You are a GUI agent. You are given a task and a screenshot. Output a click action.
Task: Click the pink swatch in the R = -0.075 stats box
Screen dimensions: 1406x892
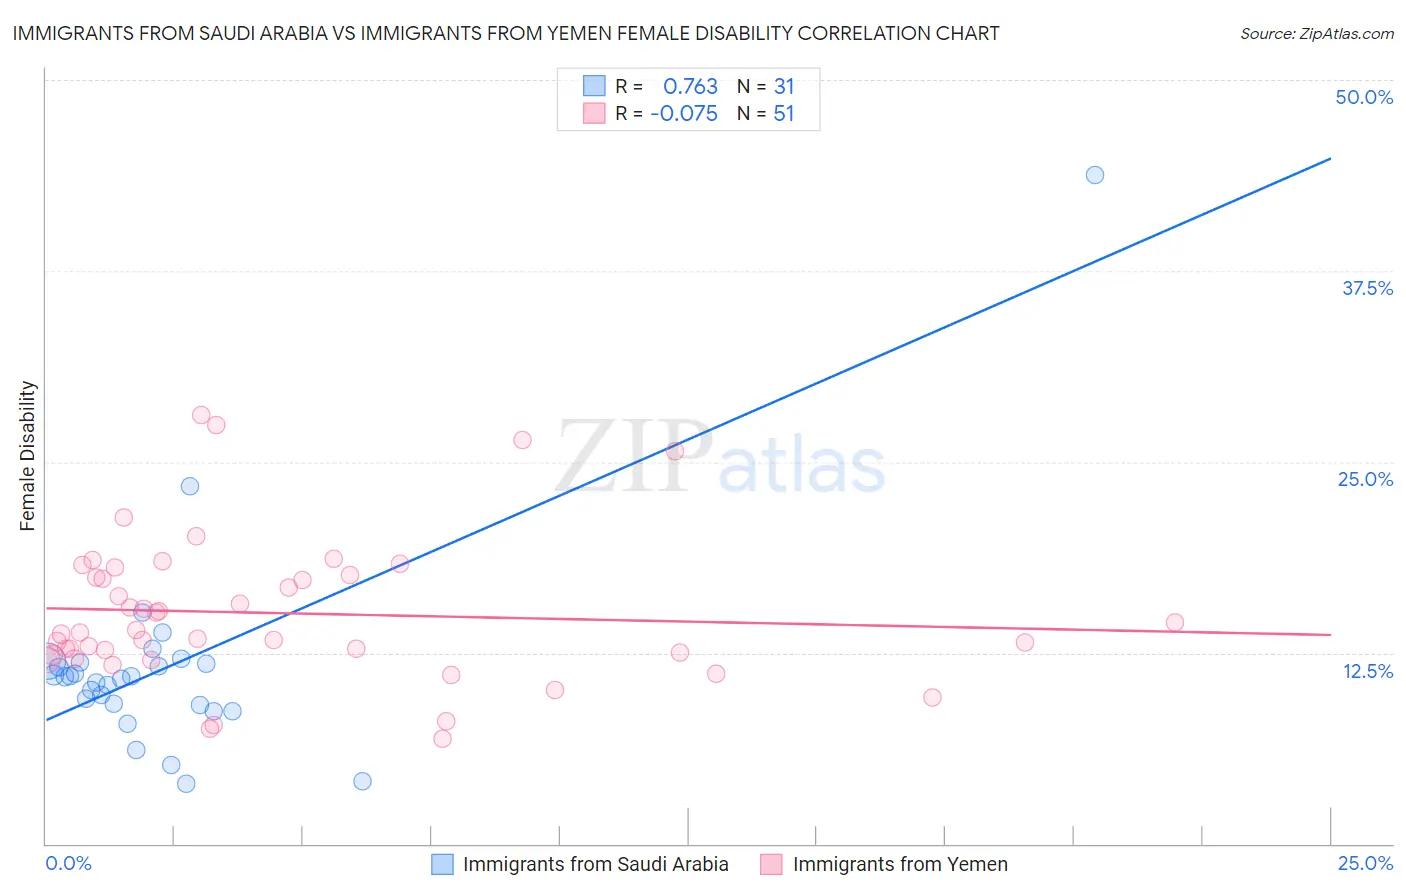[x=594, y=113]
